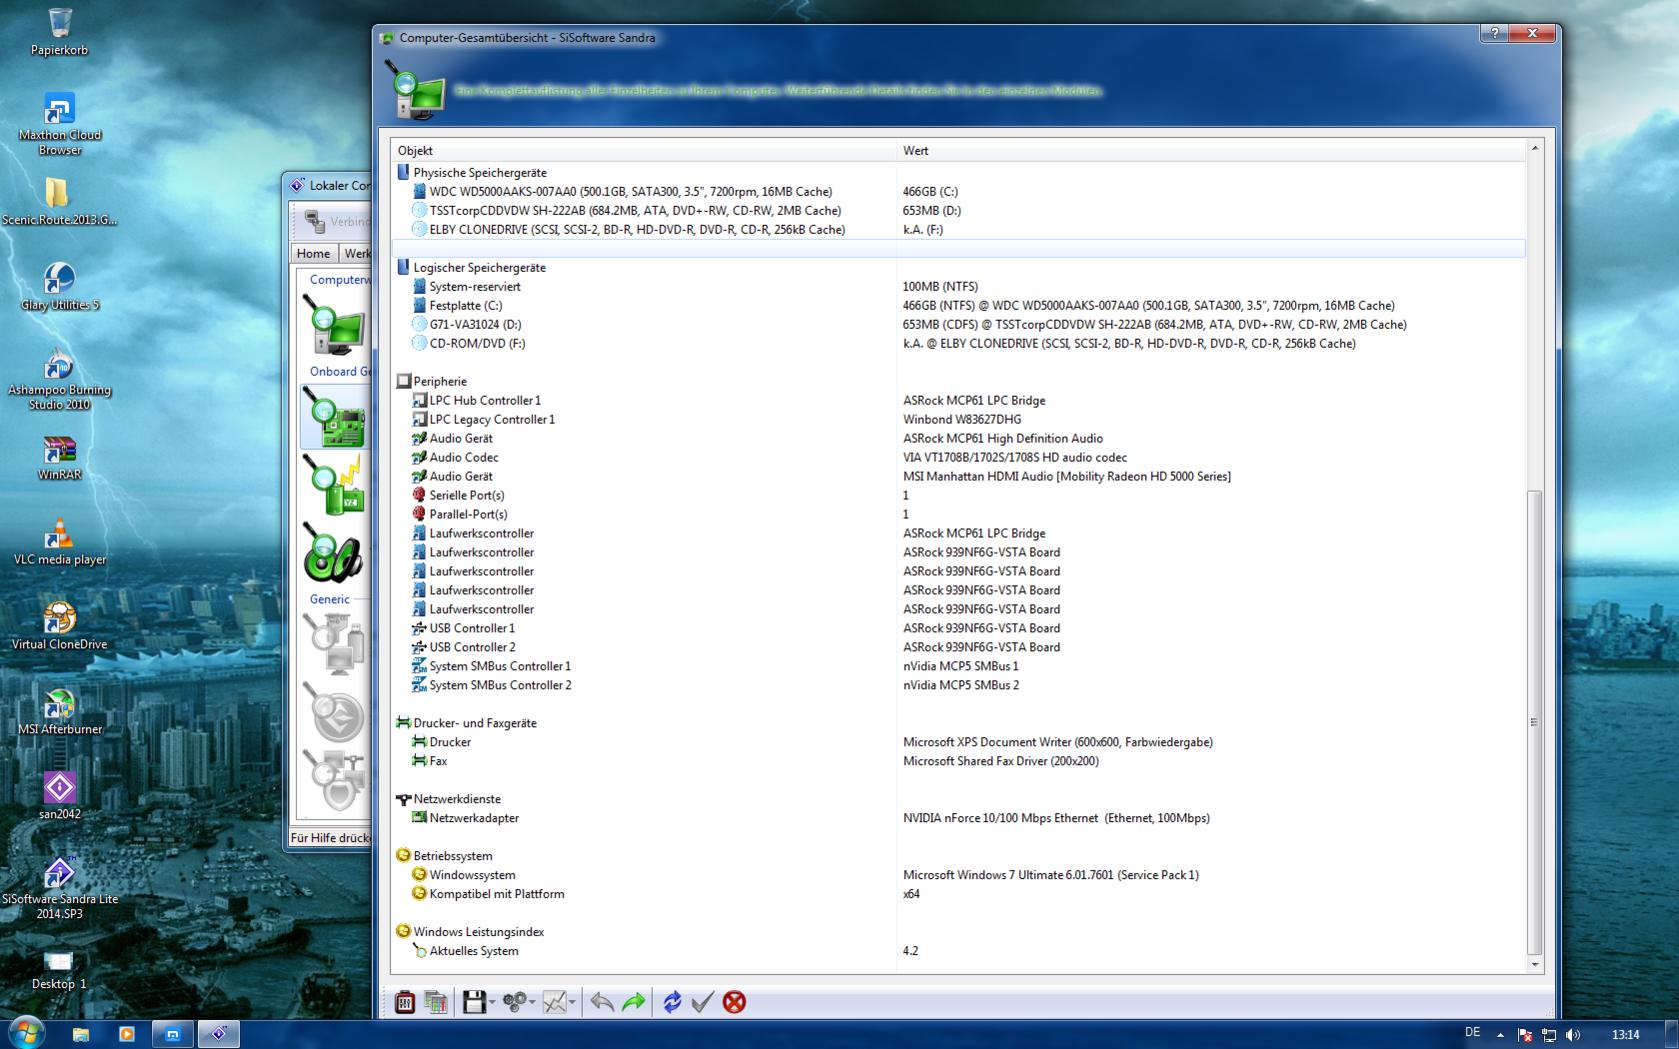The image size is (1679, 1049).
Task: Click the mainboard icon in background window
Action: tap(334, 417)
